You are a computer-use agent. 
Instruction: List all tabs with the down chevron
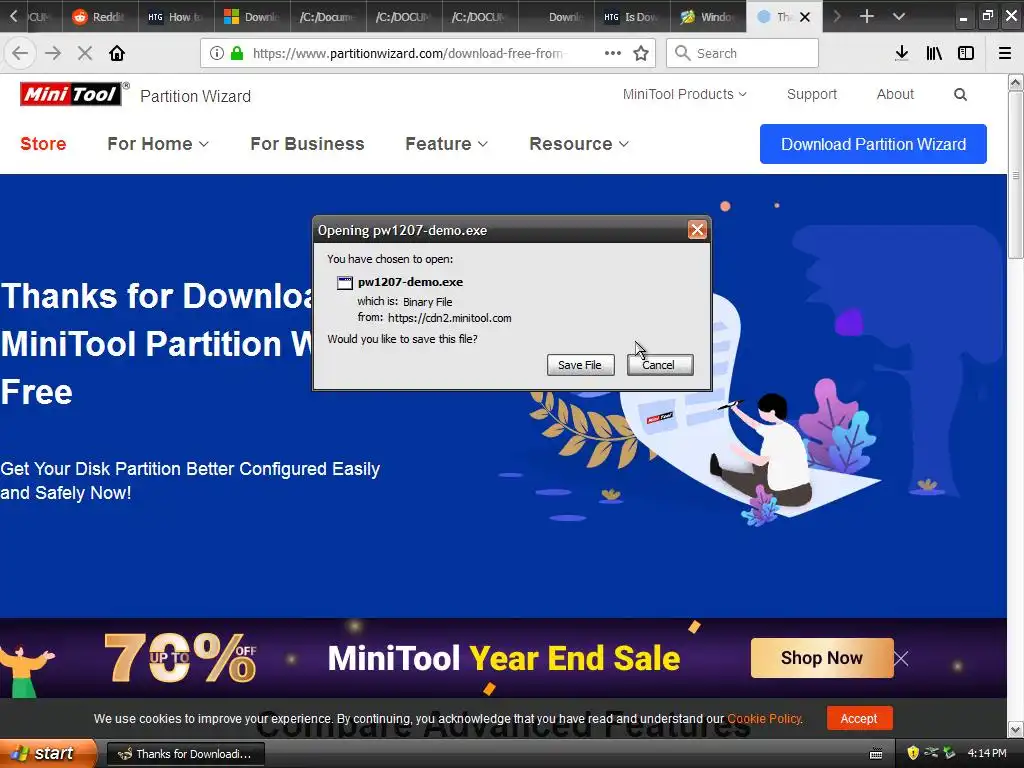click(x=899, y=16)
